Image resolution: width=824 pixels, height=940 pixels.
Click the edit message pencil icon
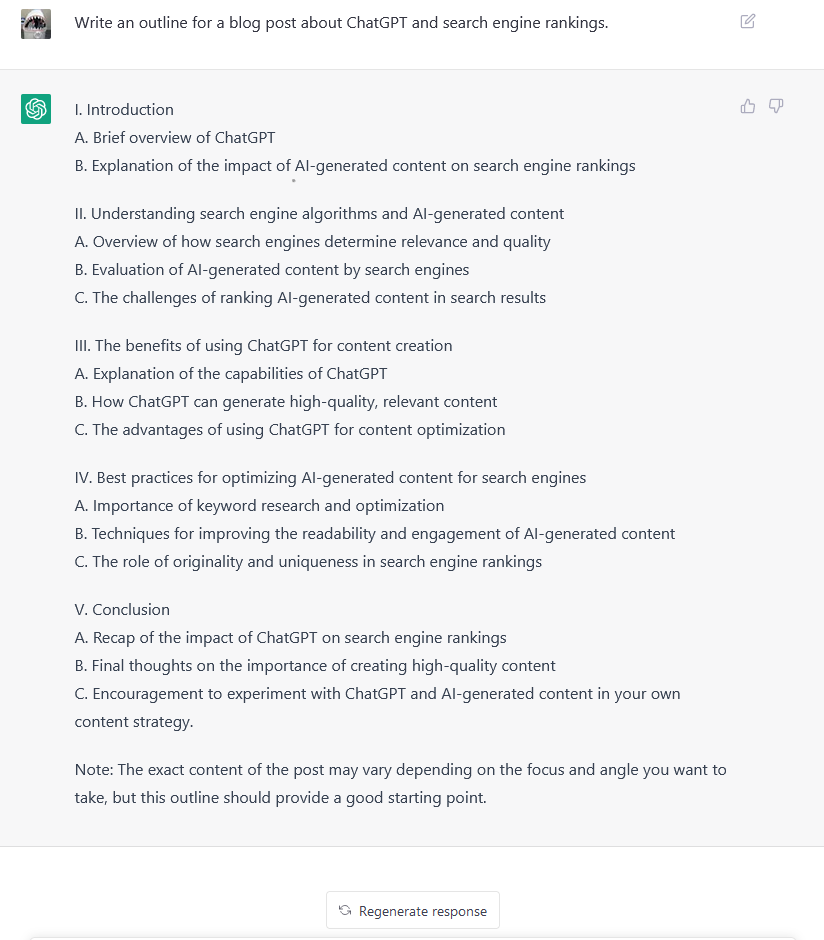point(748,21)
